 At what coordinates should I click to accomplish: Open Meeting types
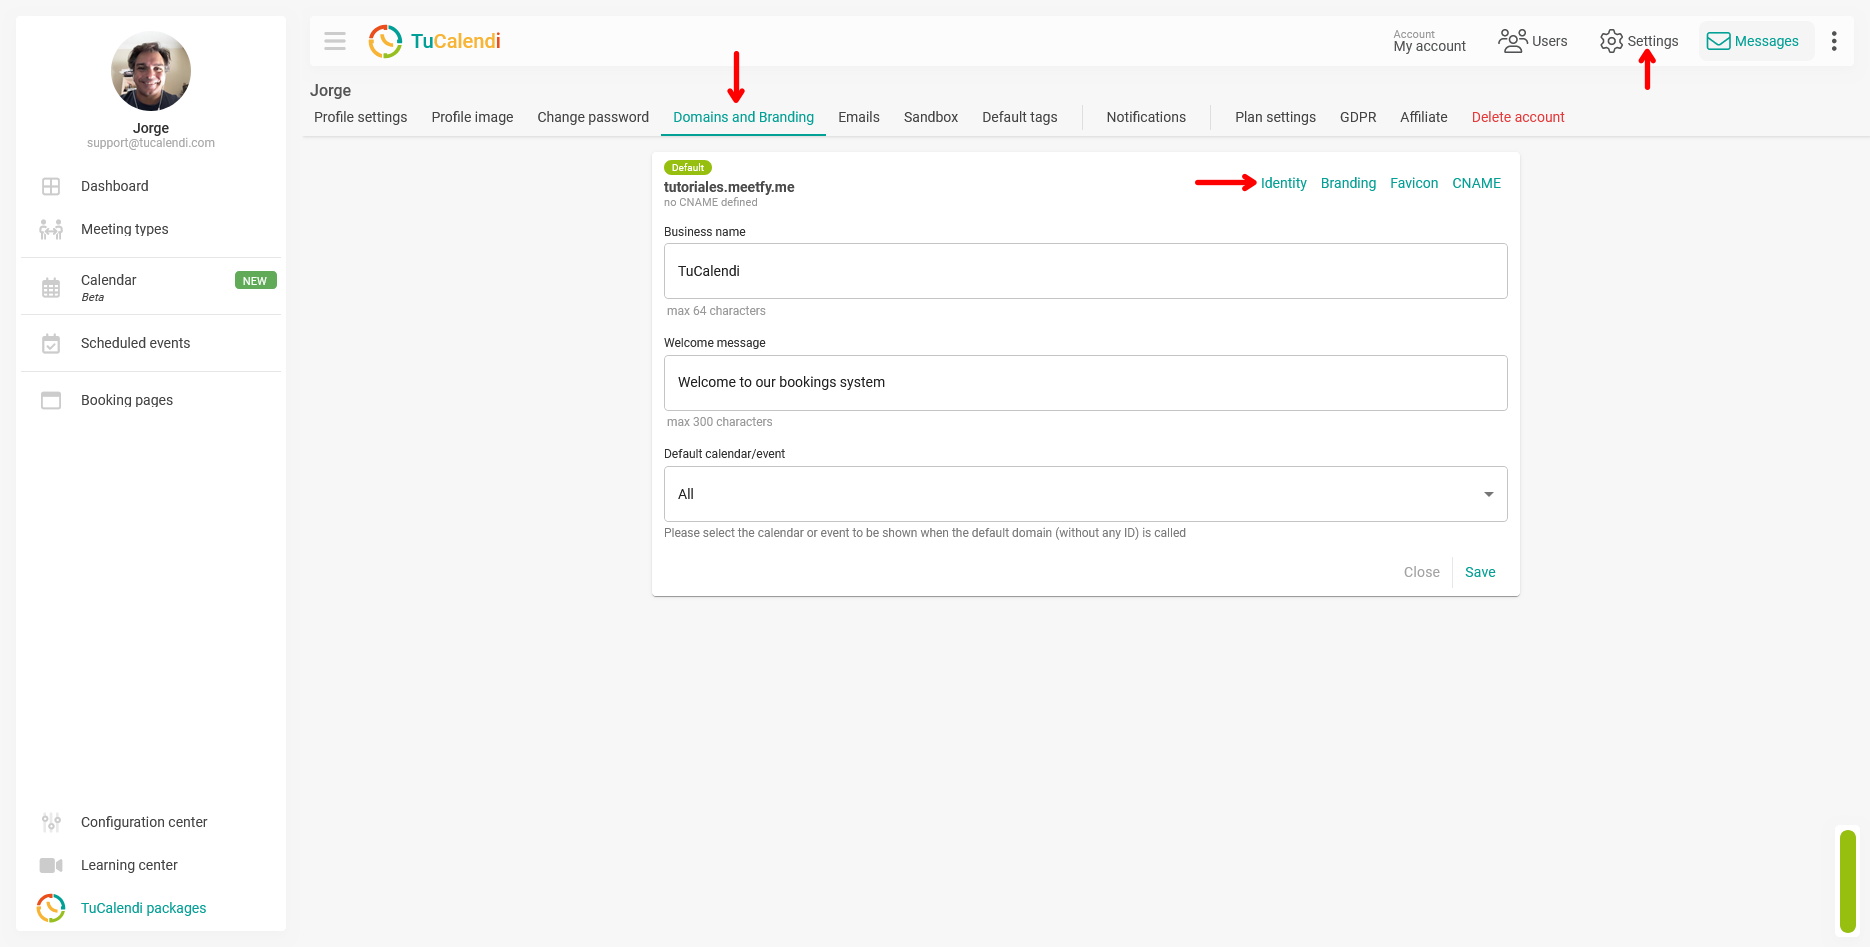125,229
